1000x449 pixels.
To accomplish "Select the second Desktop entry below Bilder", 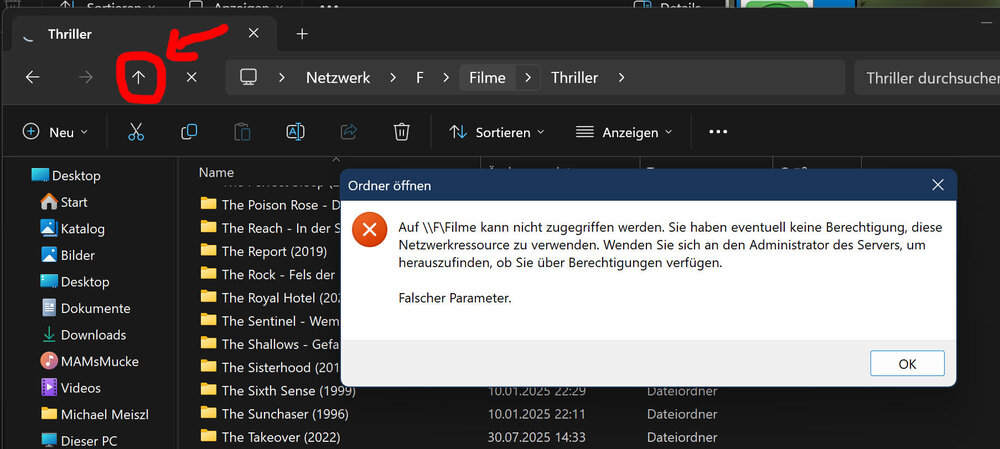I will click(75, 281).
